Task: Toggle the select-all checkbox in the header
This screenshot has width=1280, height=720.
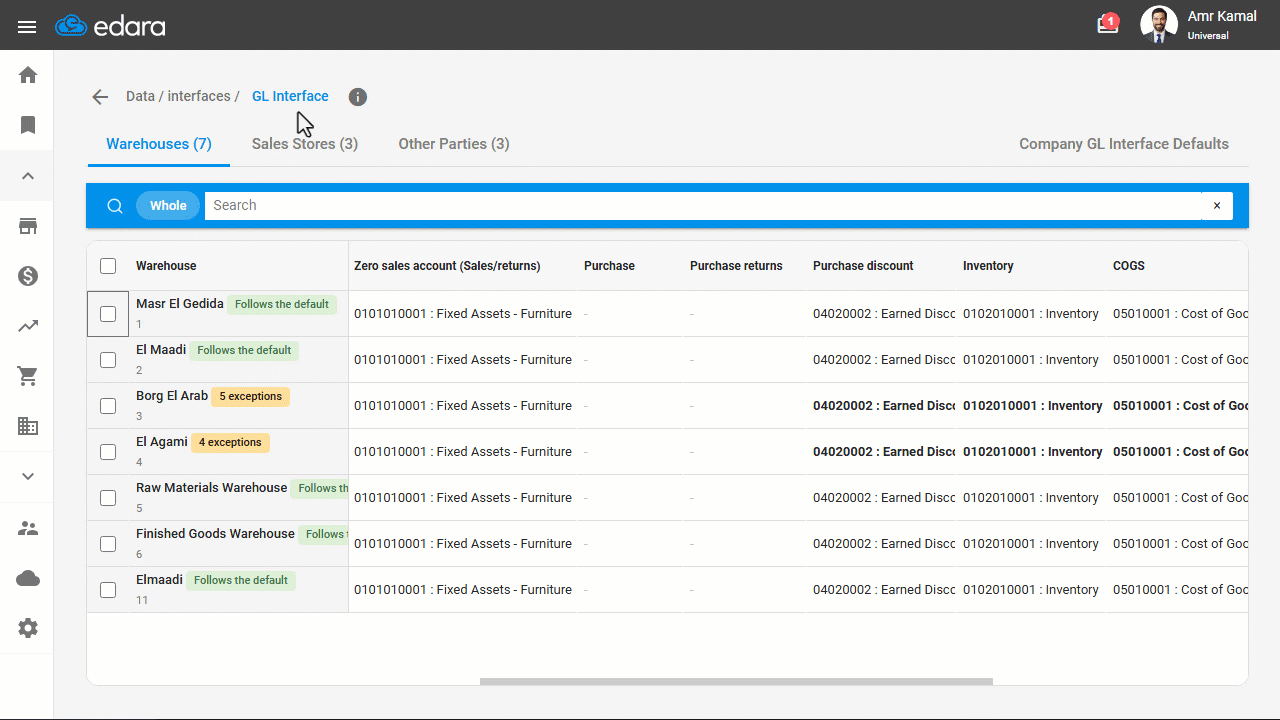Action: click(x=108, y=266)
